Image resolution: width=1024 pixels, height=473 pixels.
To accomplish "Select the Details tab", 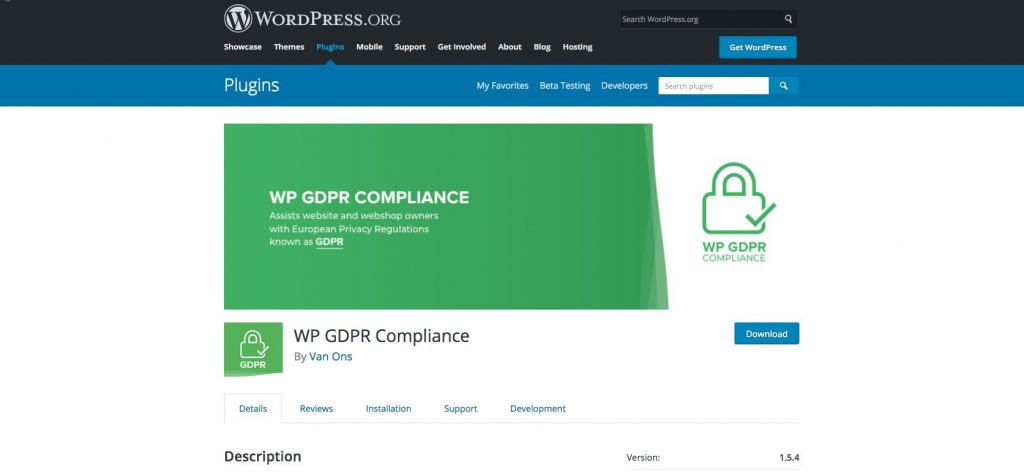I will [x=253, y=408].
